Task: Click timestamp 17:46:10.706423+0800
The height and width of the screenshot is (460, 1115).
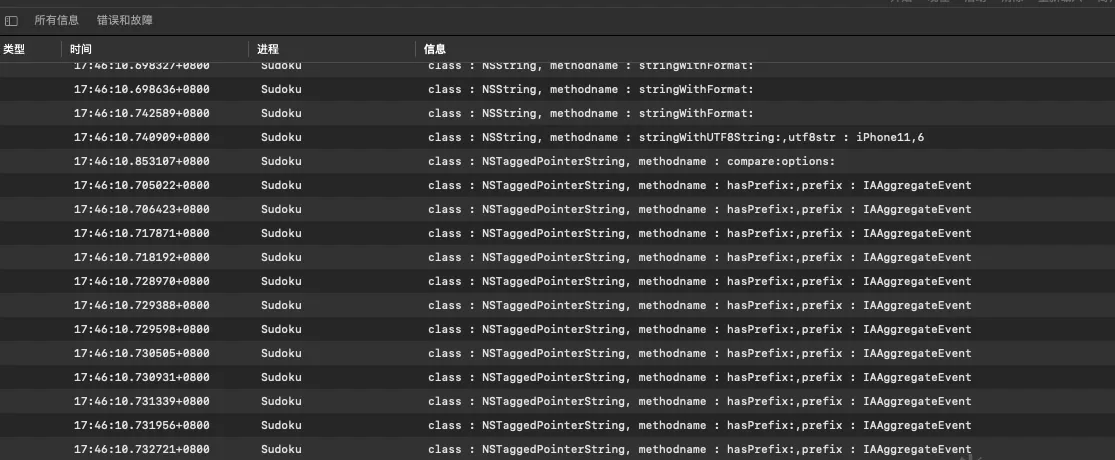Action: [x=142, y=209]
